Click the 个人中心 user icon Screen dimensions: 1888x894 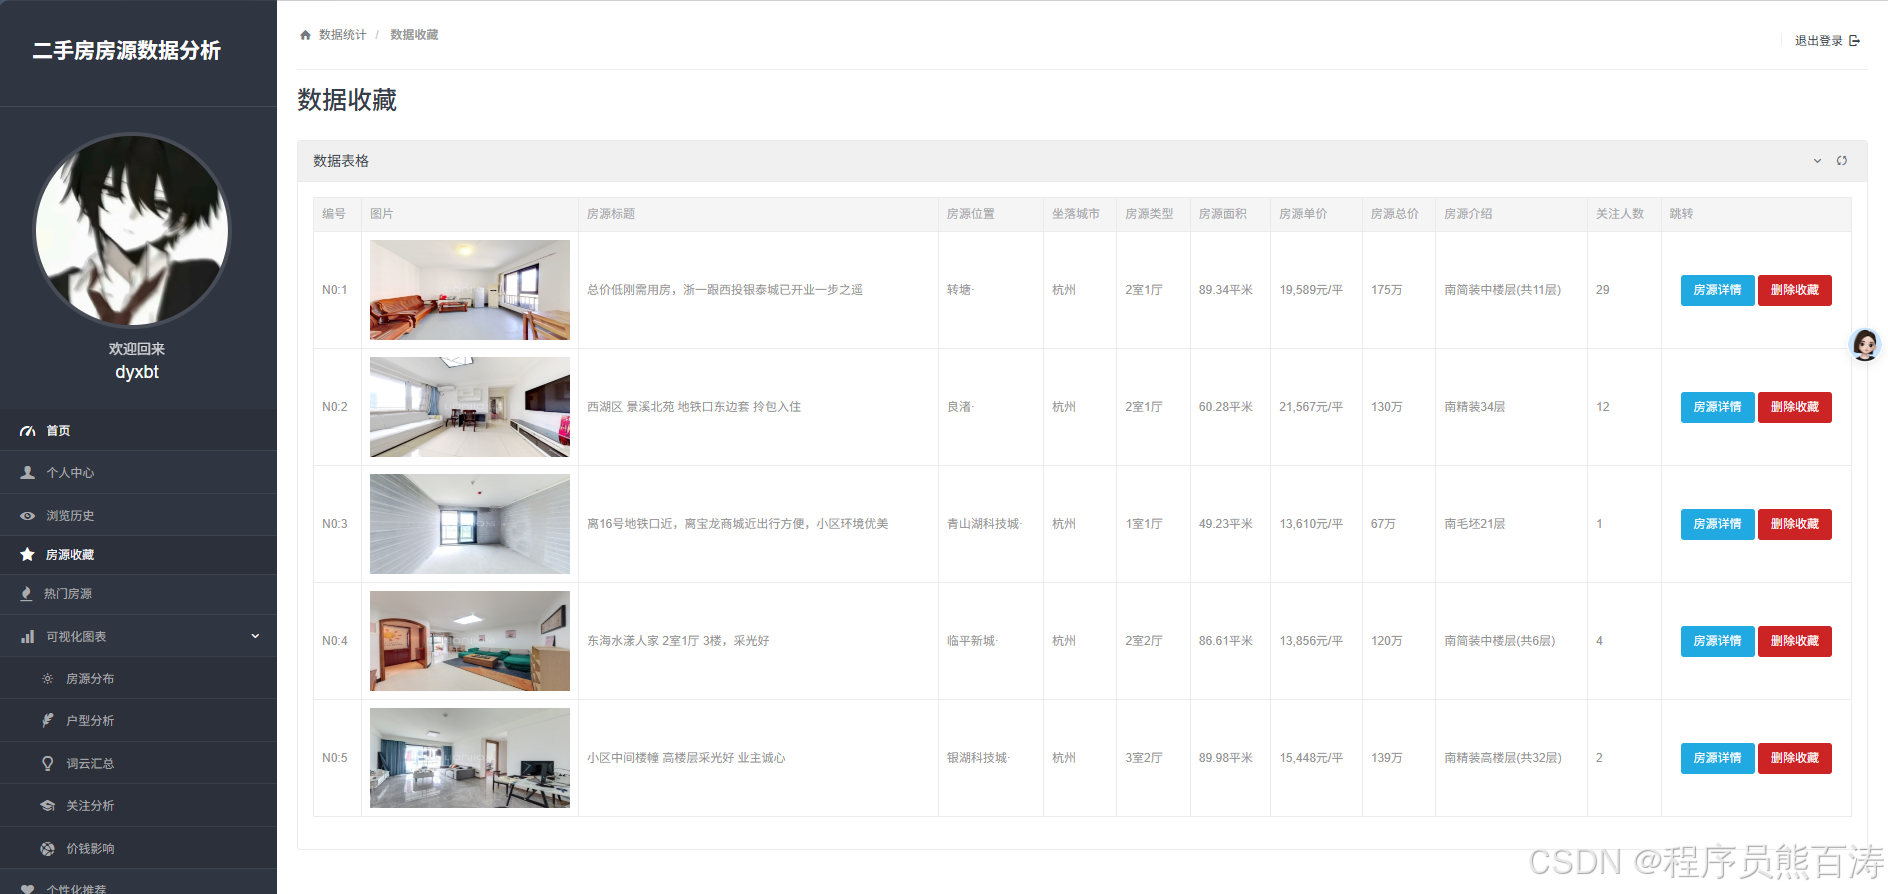pos(28,473)
